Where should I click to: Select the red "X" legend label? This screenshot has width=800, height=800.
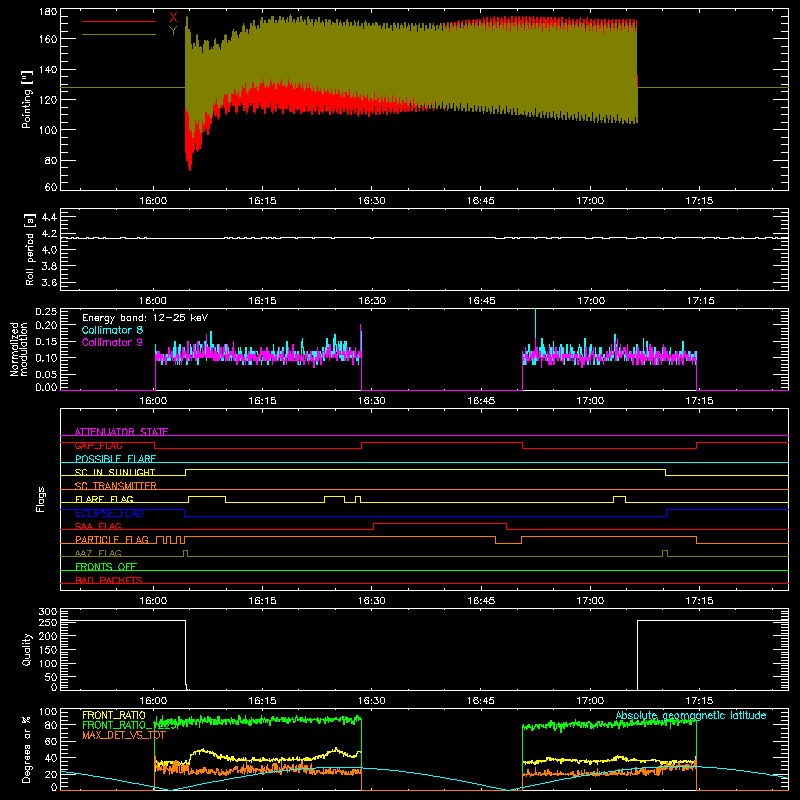click(173, 18)
